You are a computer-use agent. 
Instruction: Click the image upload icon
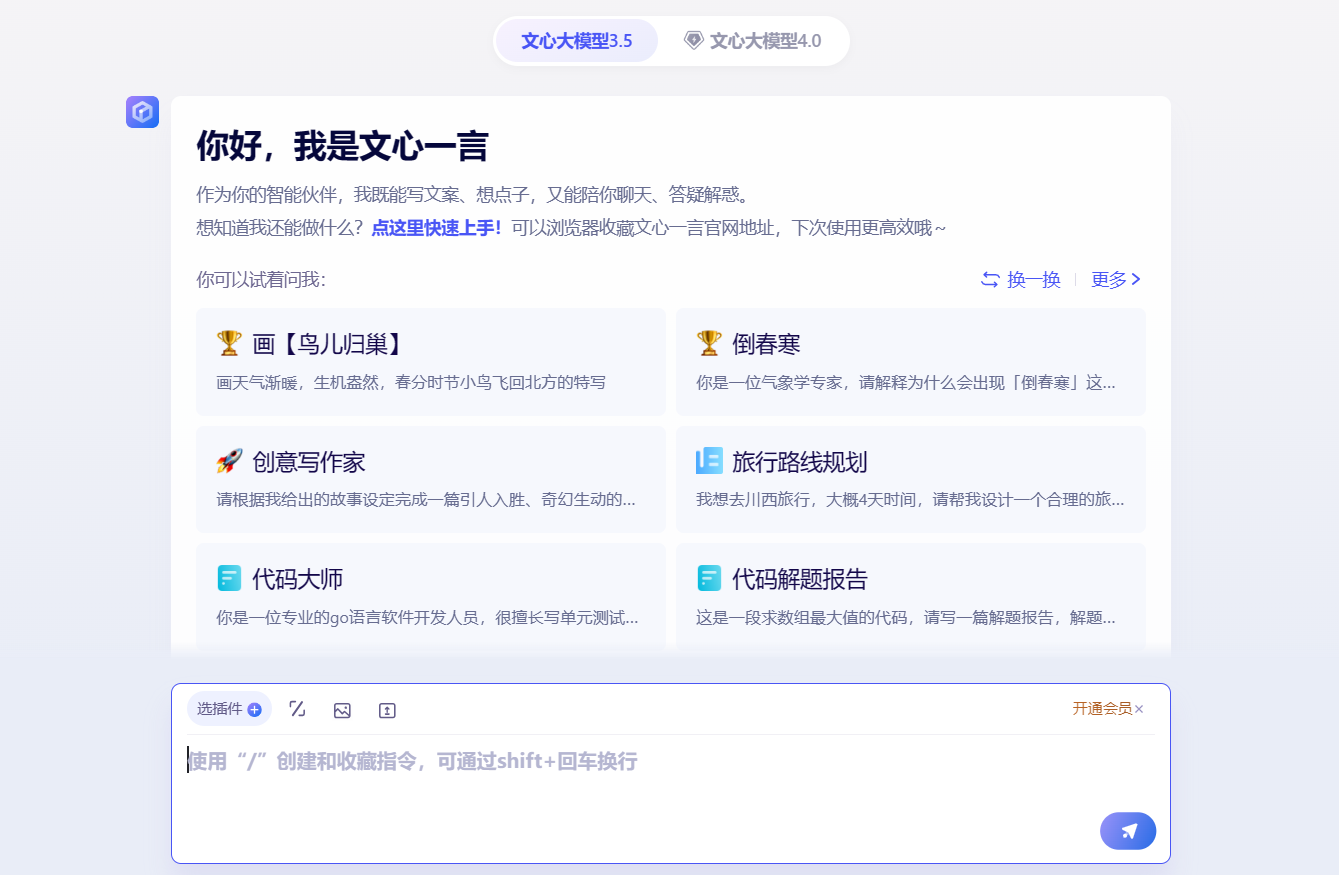coord(342,710)
